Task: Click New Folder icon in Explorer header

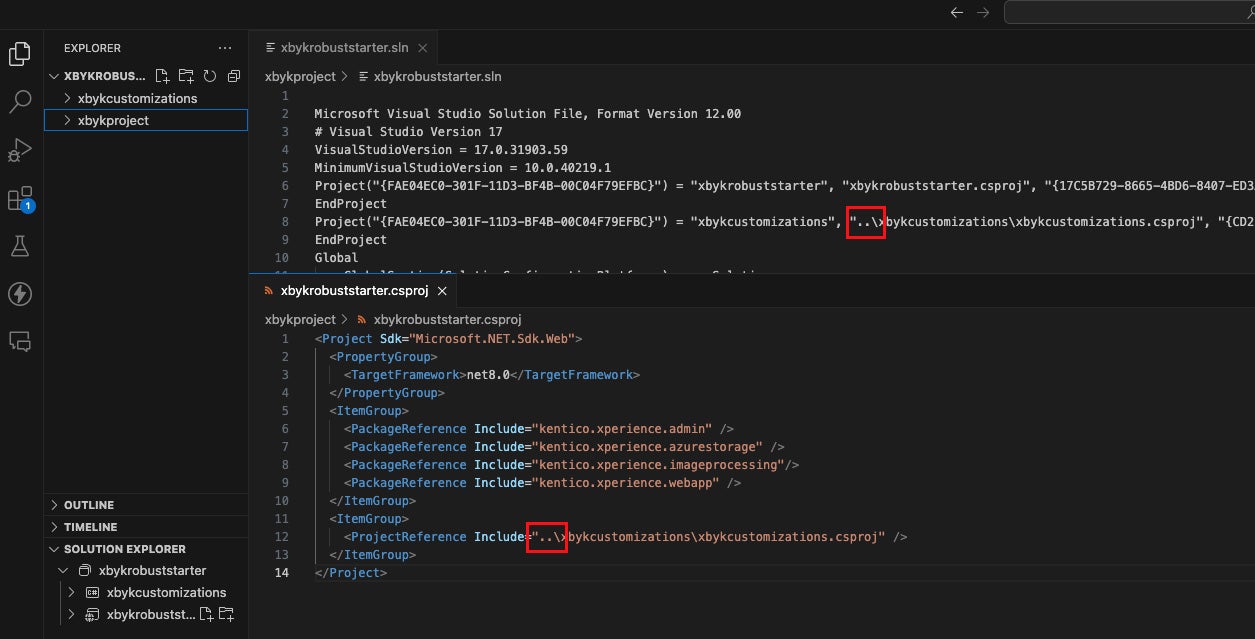Action: (186, 76)
